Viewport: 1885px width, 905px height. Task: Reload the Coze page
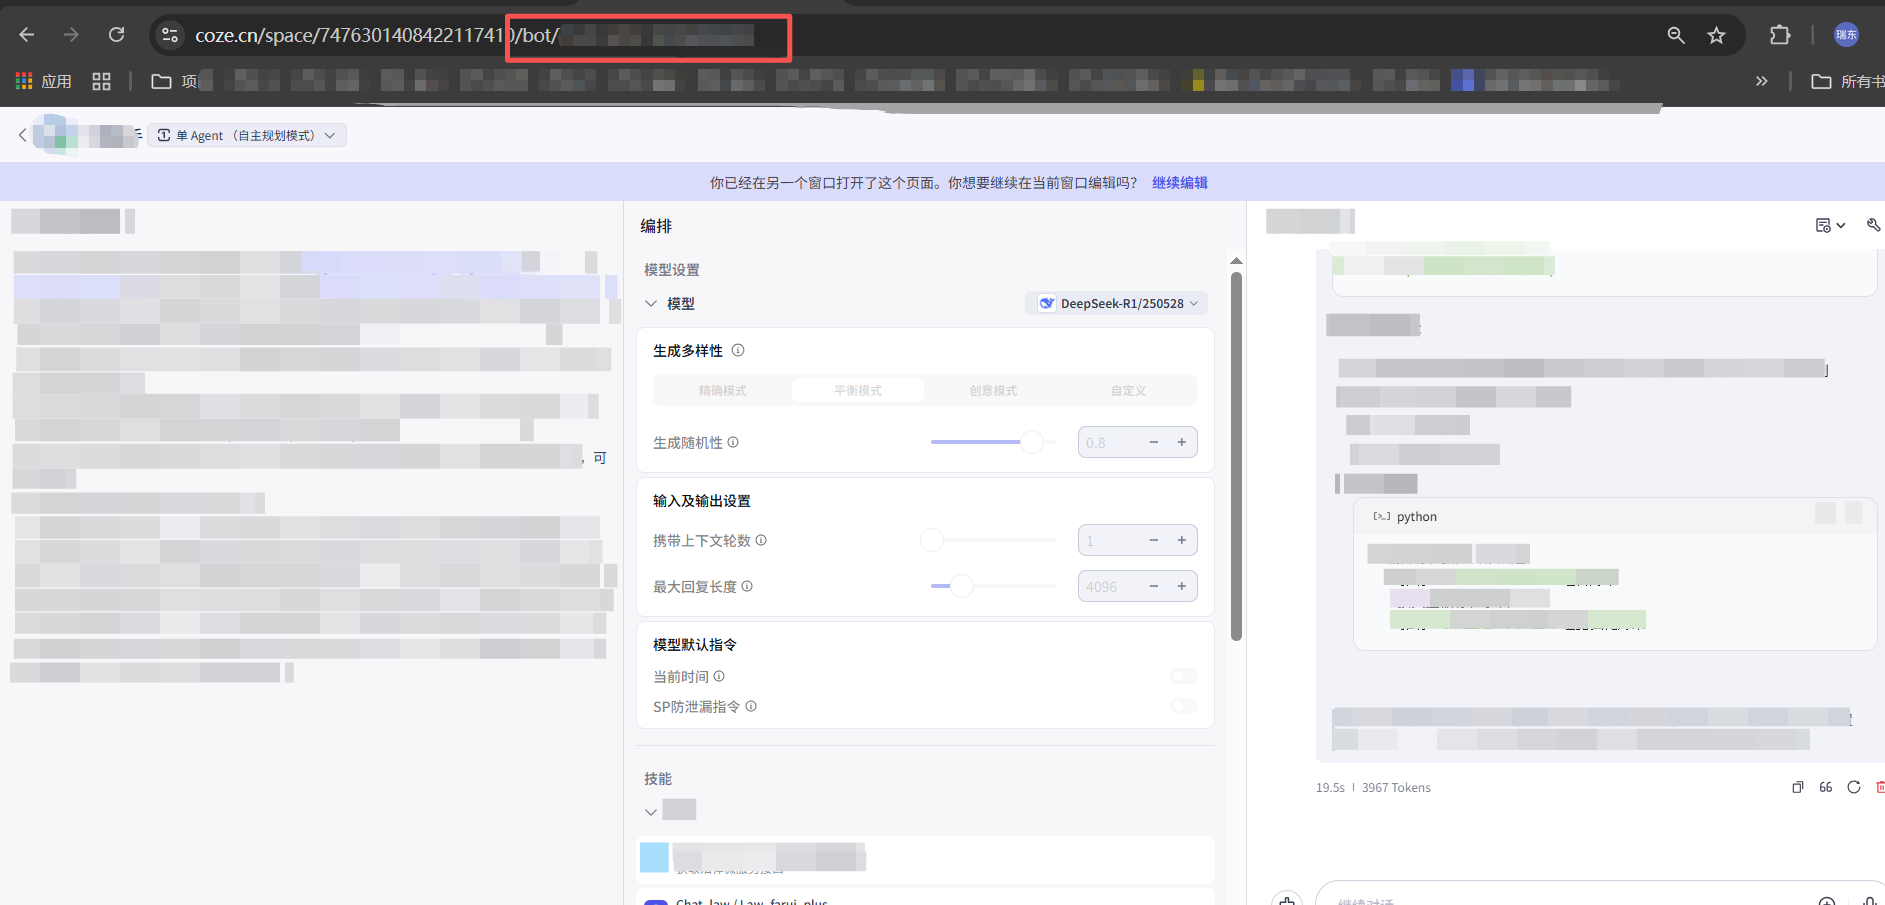(117, 35)
